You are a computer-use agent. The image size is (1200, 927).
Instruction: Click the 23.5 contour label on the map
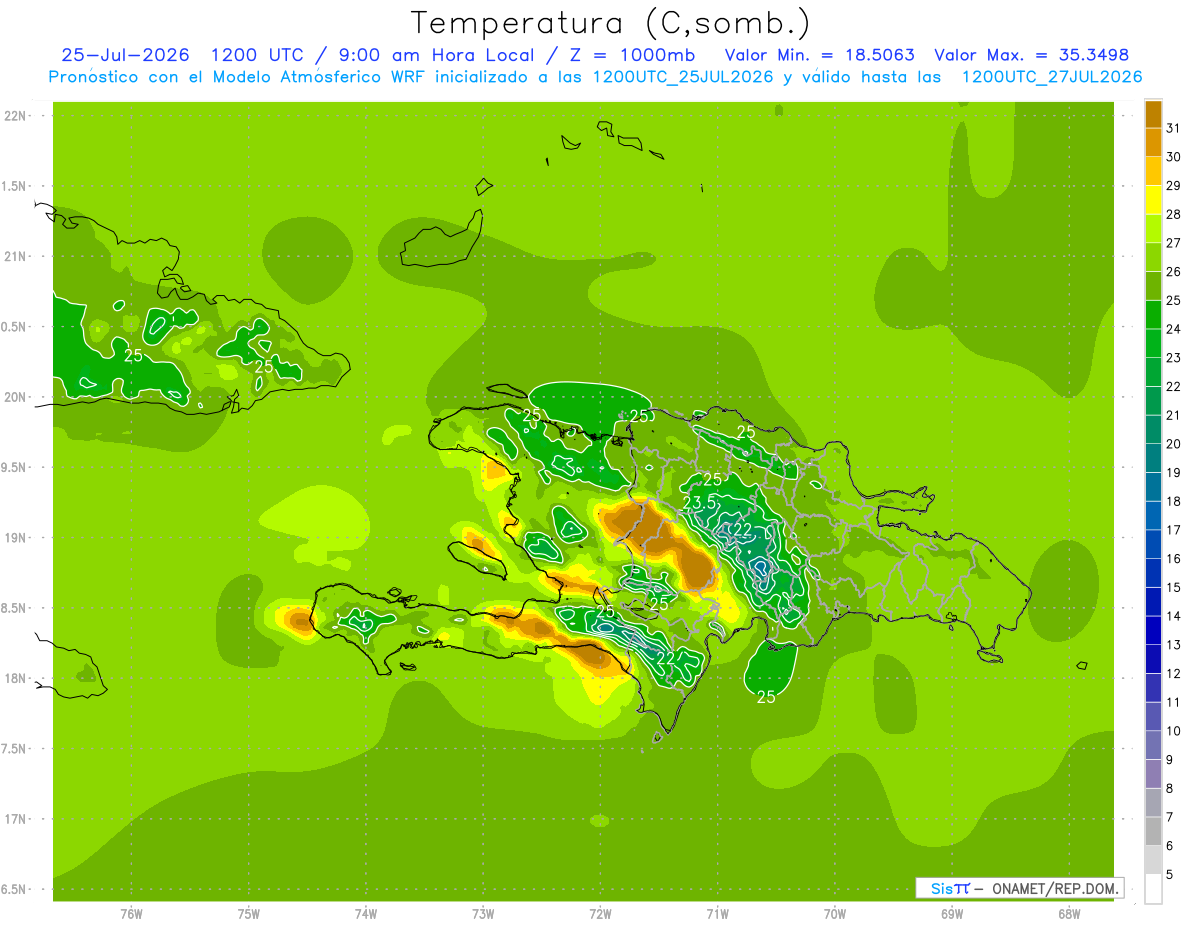(699, 502)
